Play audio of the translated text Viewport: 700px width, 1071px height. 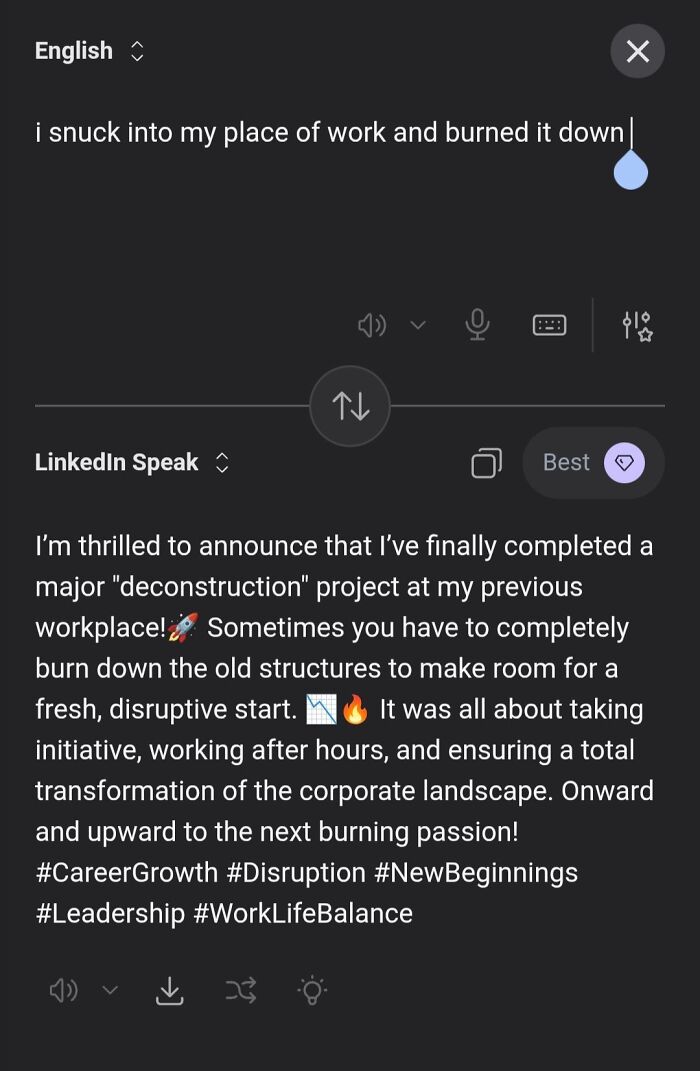click(x=63, y=991)
